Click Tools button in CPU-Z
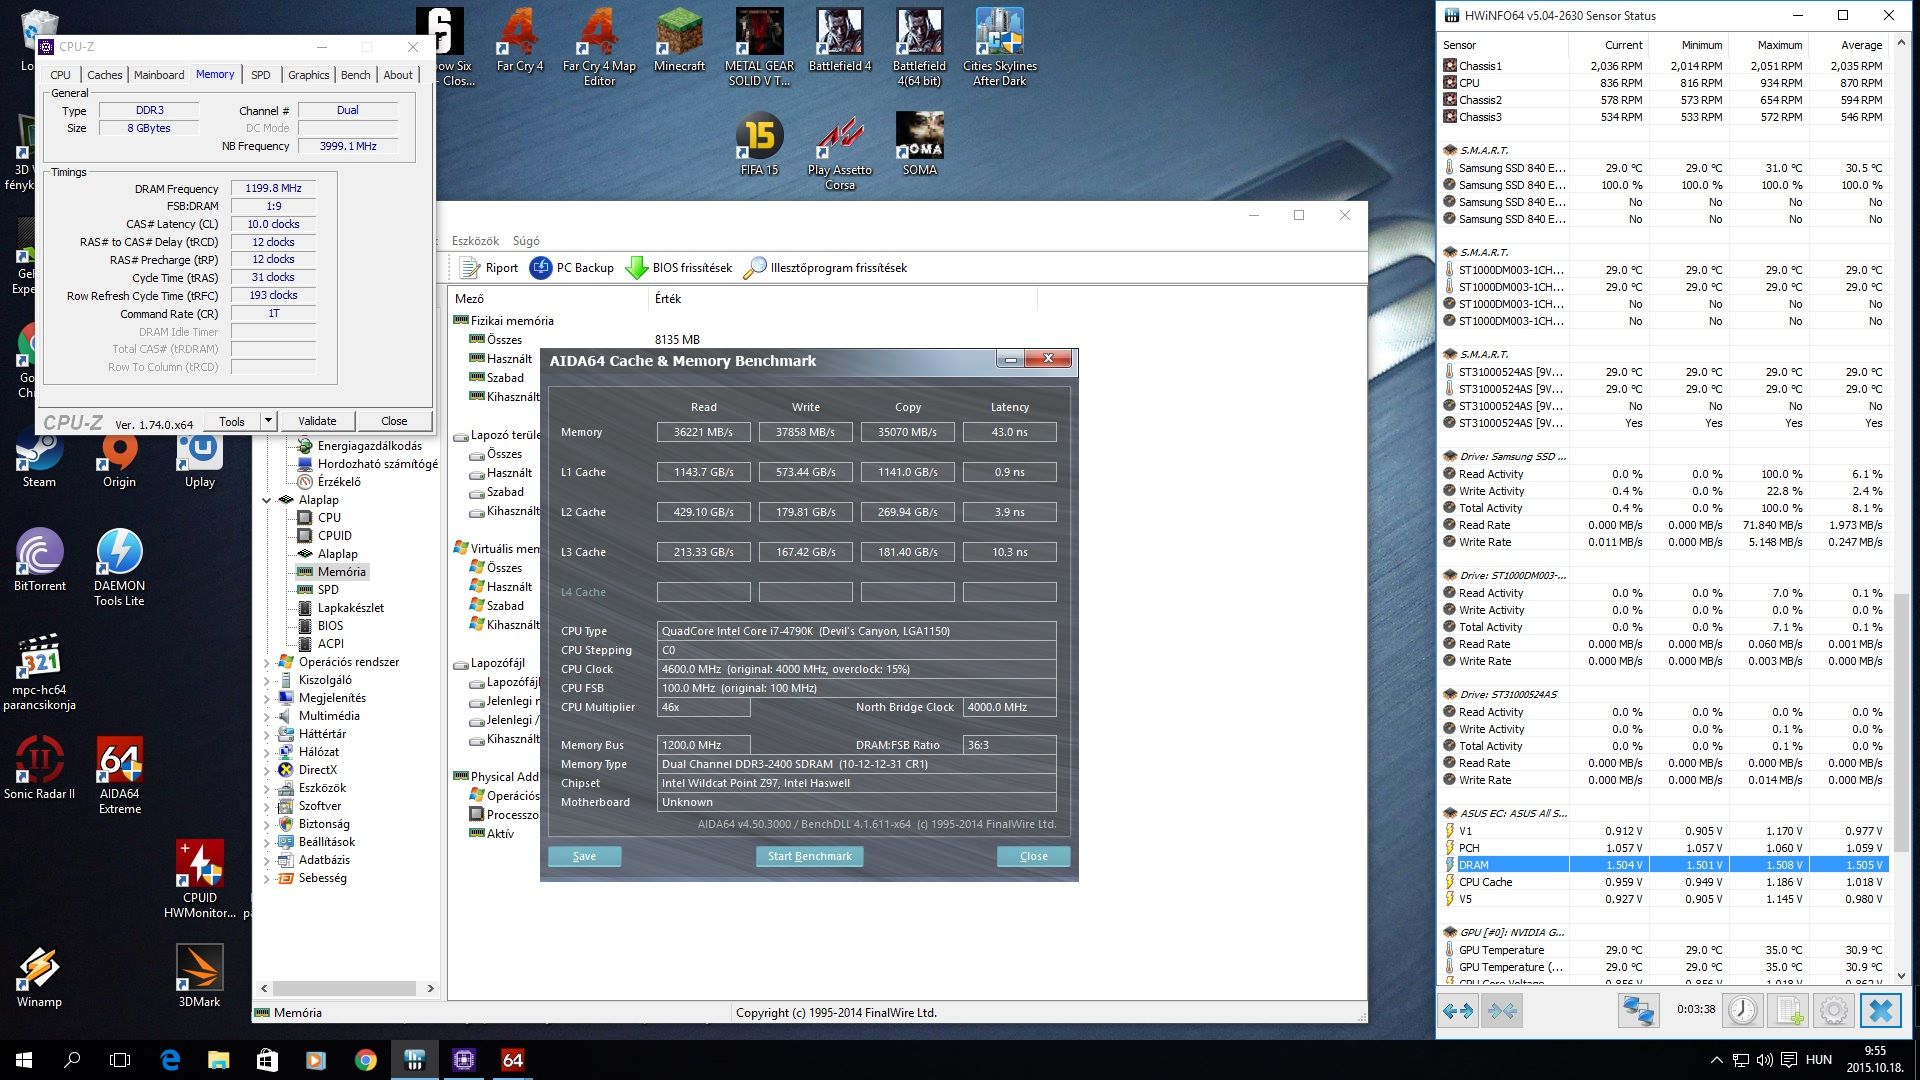 232,421
